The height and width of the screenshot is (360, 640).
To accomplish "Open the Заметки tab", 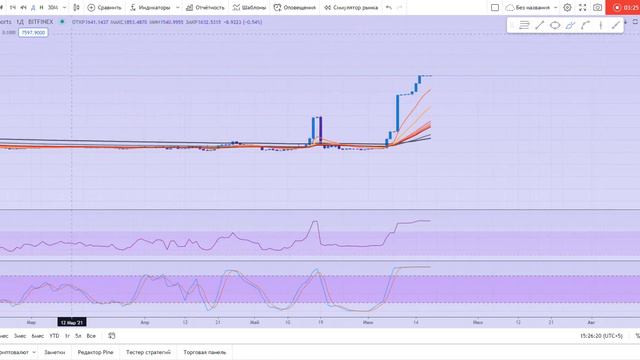I will (x=54, y=352).
